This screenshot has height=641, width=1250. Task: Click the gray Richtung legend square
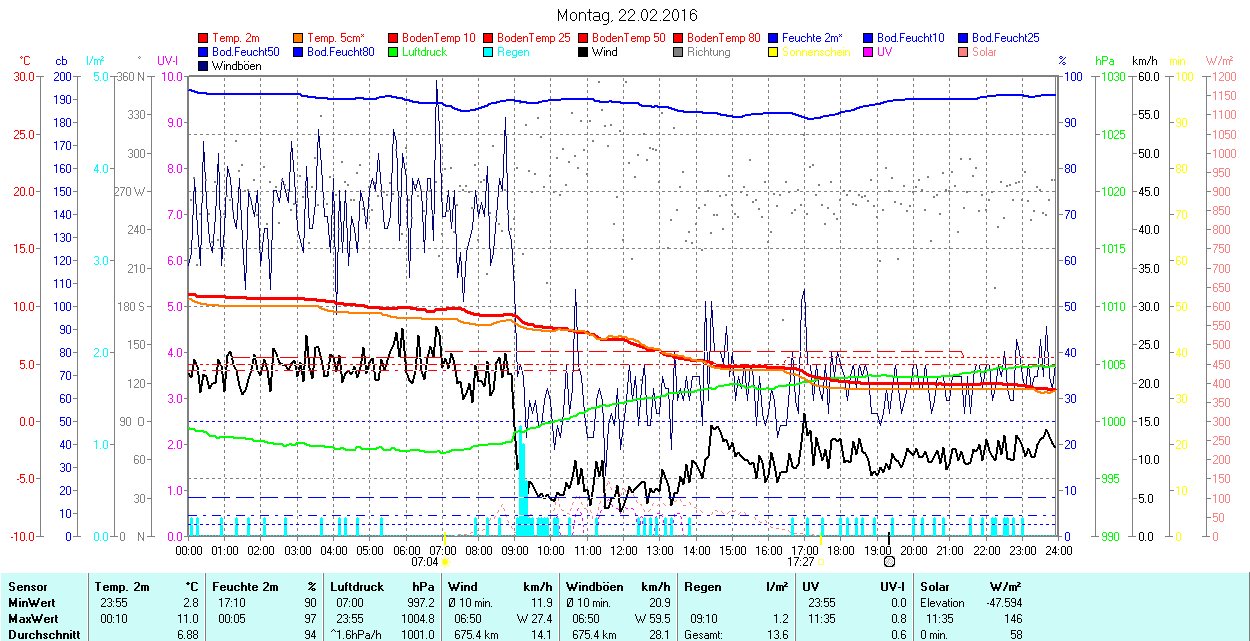[x=679, y=52]
